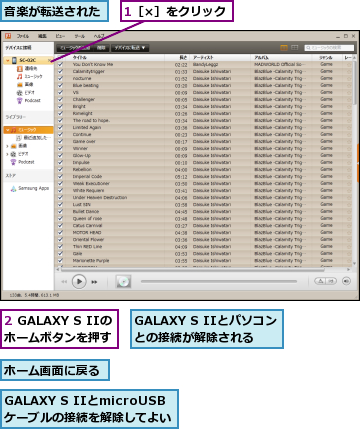This screenshot has height=429, width=360.
Task: Open the ファイル menu
Action: point(23,36)
